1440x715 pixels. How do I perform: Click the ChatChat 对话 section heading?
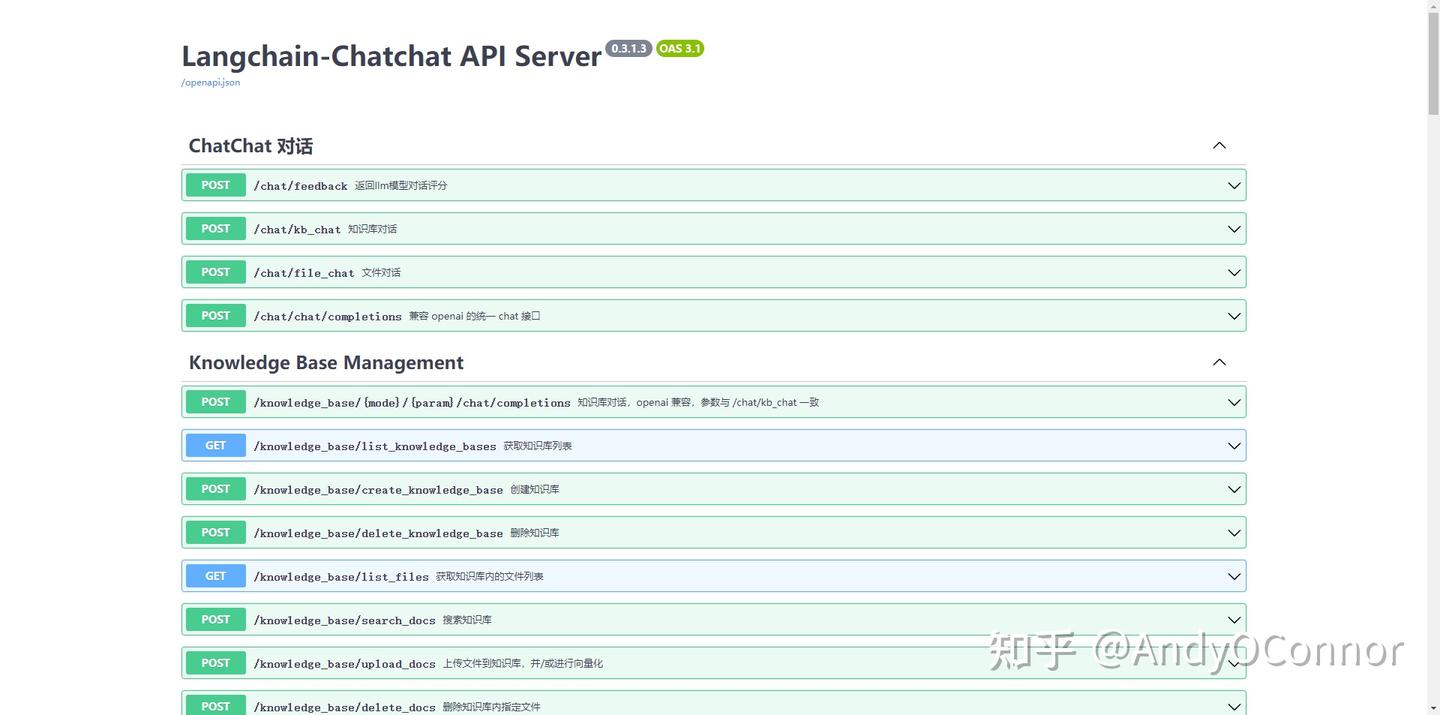[251, 146]
